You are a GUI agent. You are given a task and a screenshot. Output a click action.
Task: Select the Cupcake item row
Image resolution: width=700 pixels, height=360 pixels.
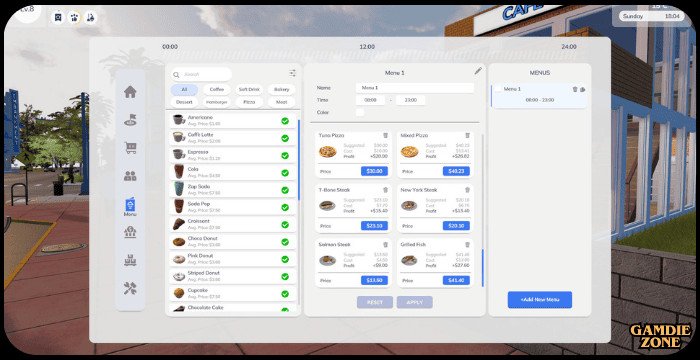point(233,293)
